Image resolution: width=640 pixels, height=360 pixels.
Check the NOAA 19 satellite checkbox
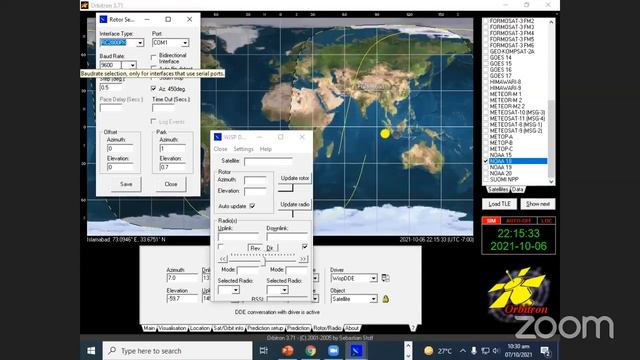click(x=485, y=167)
